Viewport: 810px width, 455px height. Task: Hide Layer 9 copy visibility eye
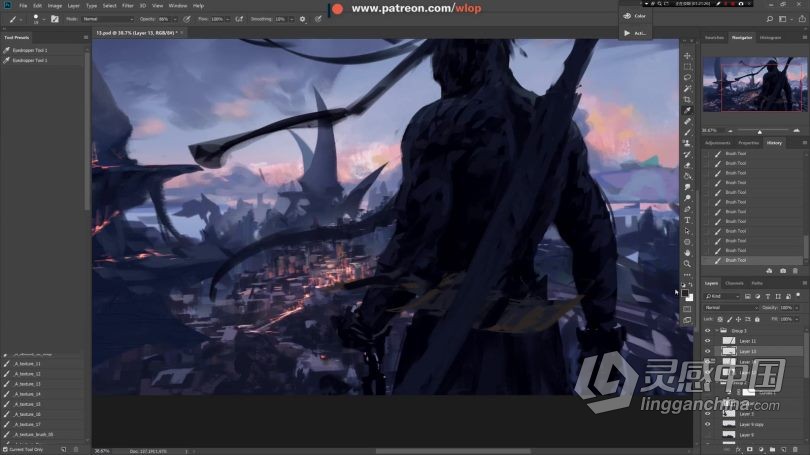[x=708, y=424]
